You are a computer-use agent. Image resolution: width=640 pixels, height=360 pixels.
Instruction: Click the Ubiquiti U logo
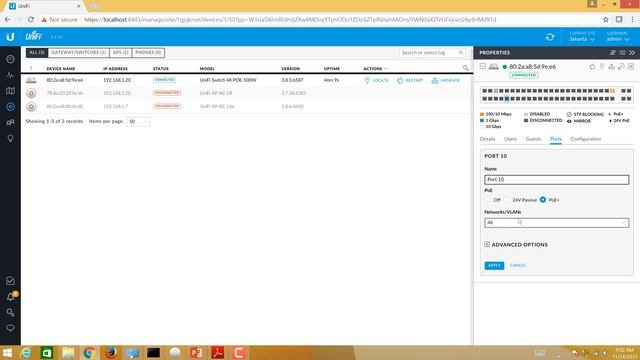coord(10,37)
